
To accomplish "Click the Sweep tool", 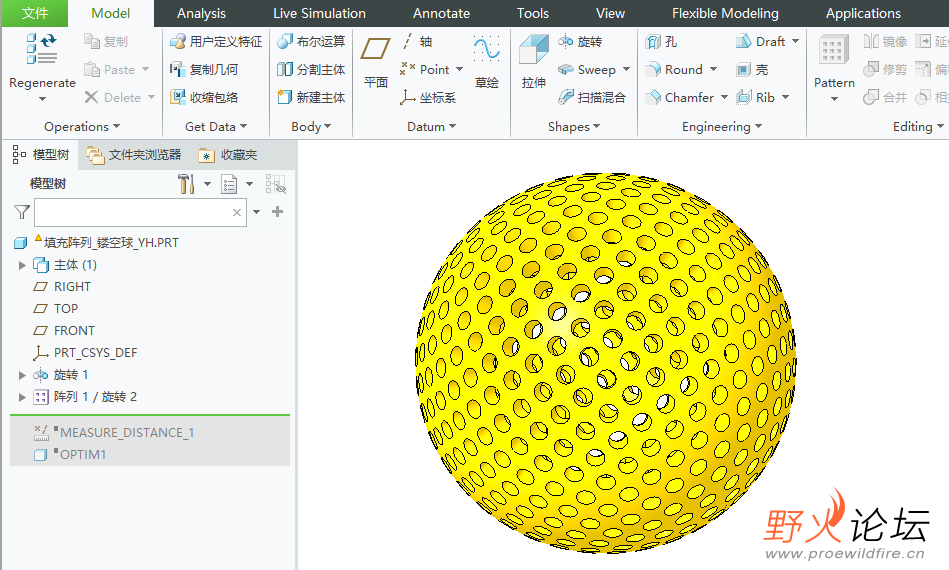I will pos(586,70).
